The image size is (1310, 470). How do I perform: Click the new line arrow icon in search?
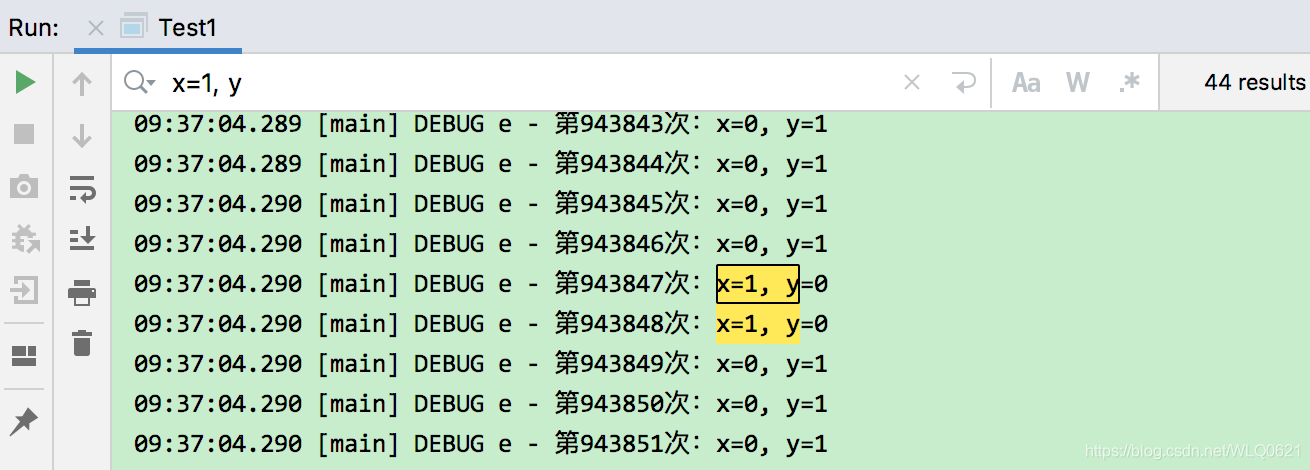[962, 83]
